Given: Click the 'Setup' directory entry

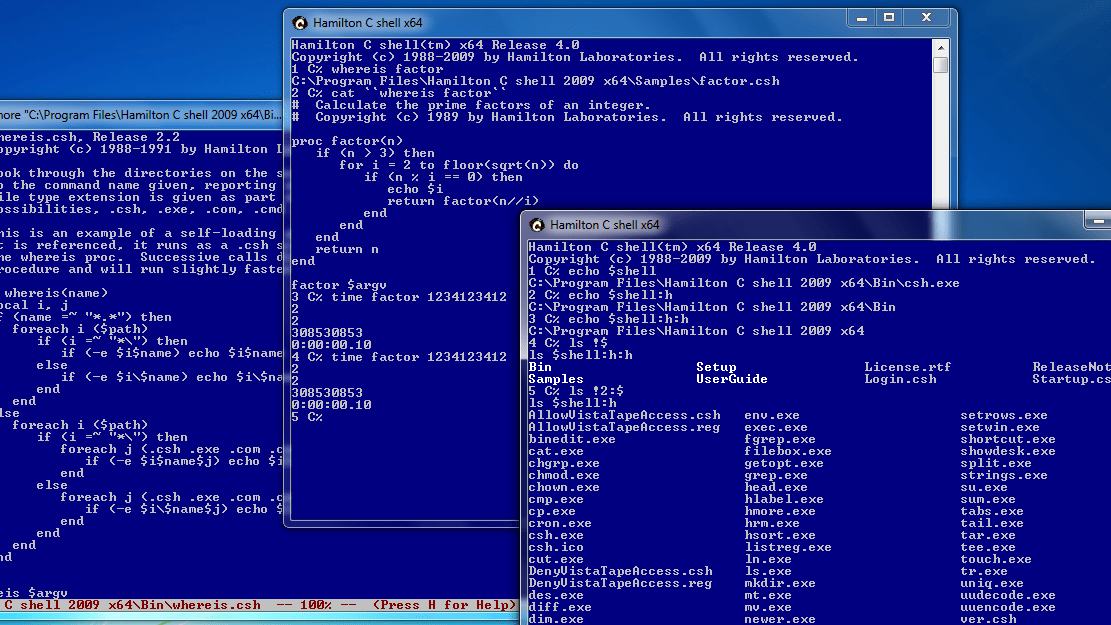Looking at the screenshot, I should (716, 367).
